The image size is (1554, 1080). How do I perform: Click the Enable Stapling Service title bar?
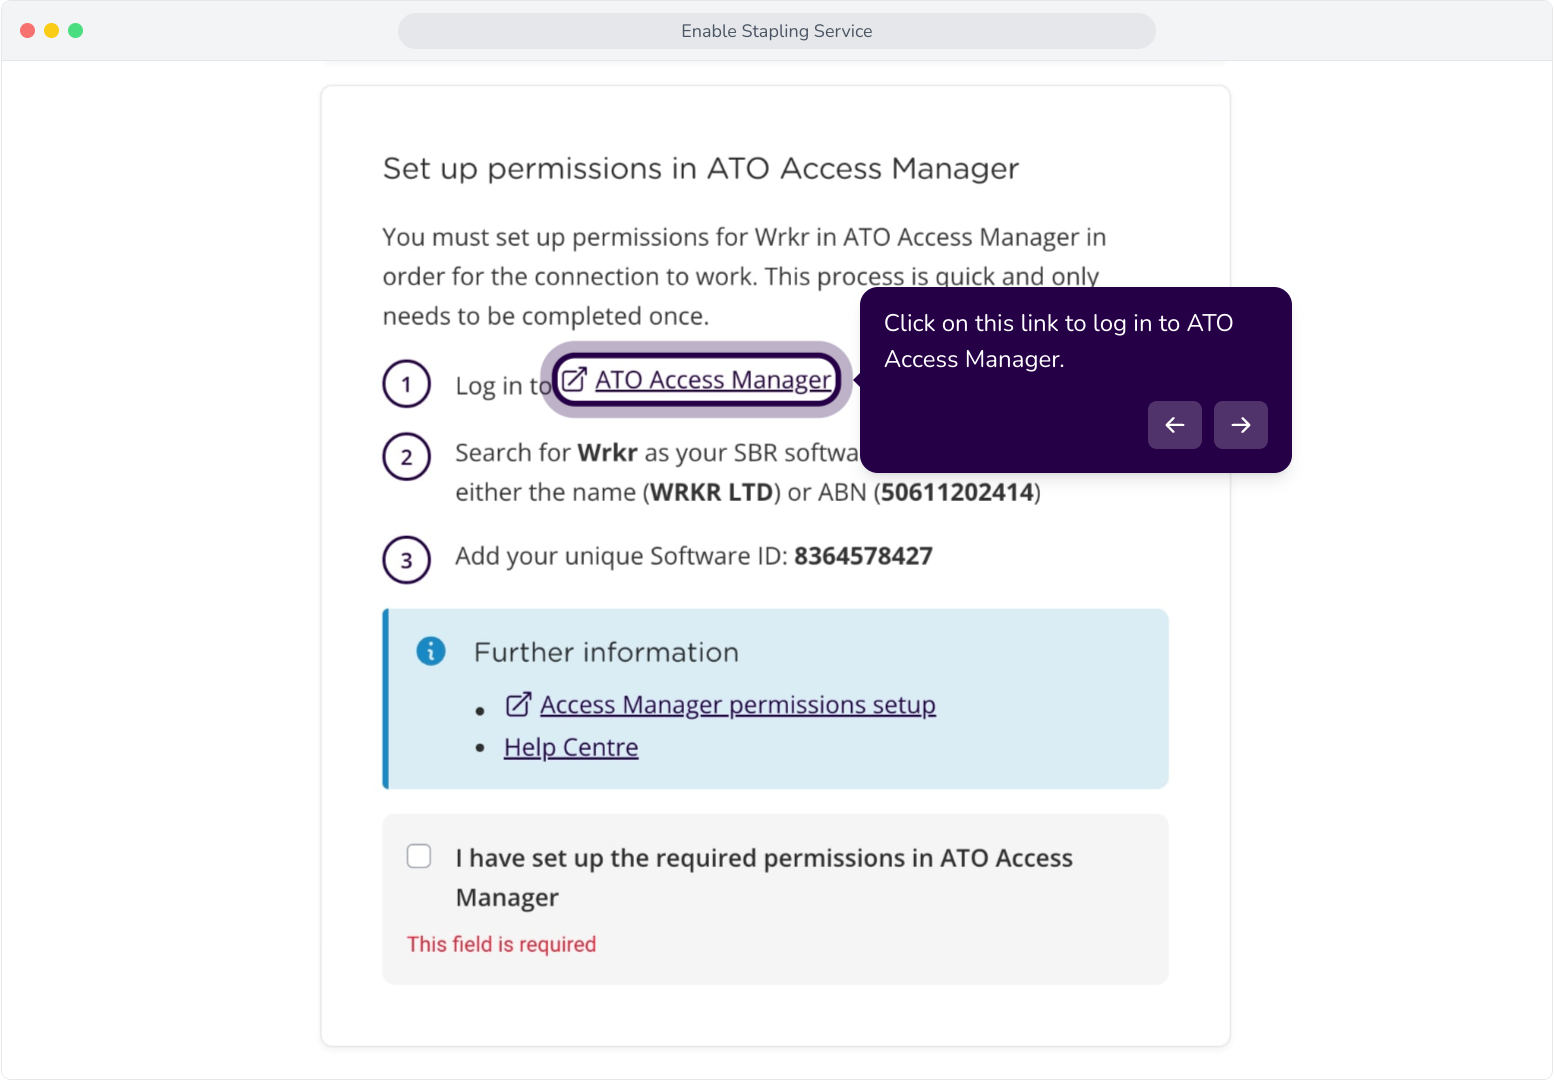click(777, 31)
